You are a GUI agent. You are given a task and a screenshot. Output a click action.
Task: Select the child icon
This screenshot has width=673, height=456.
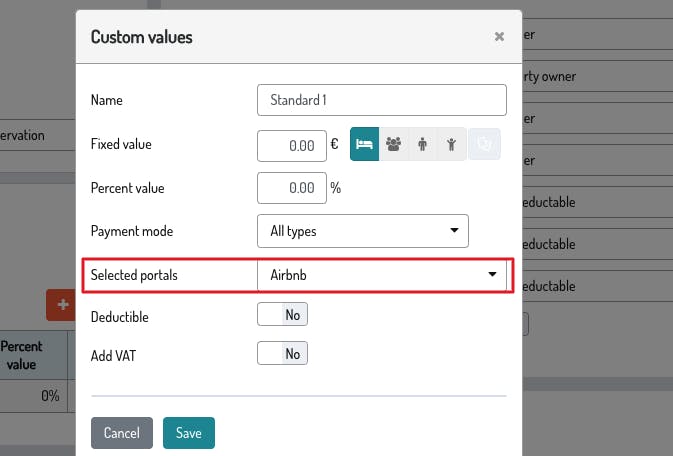click(x=452, y=145)
